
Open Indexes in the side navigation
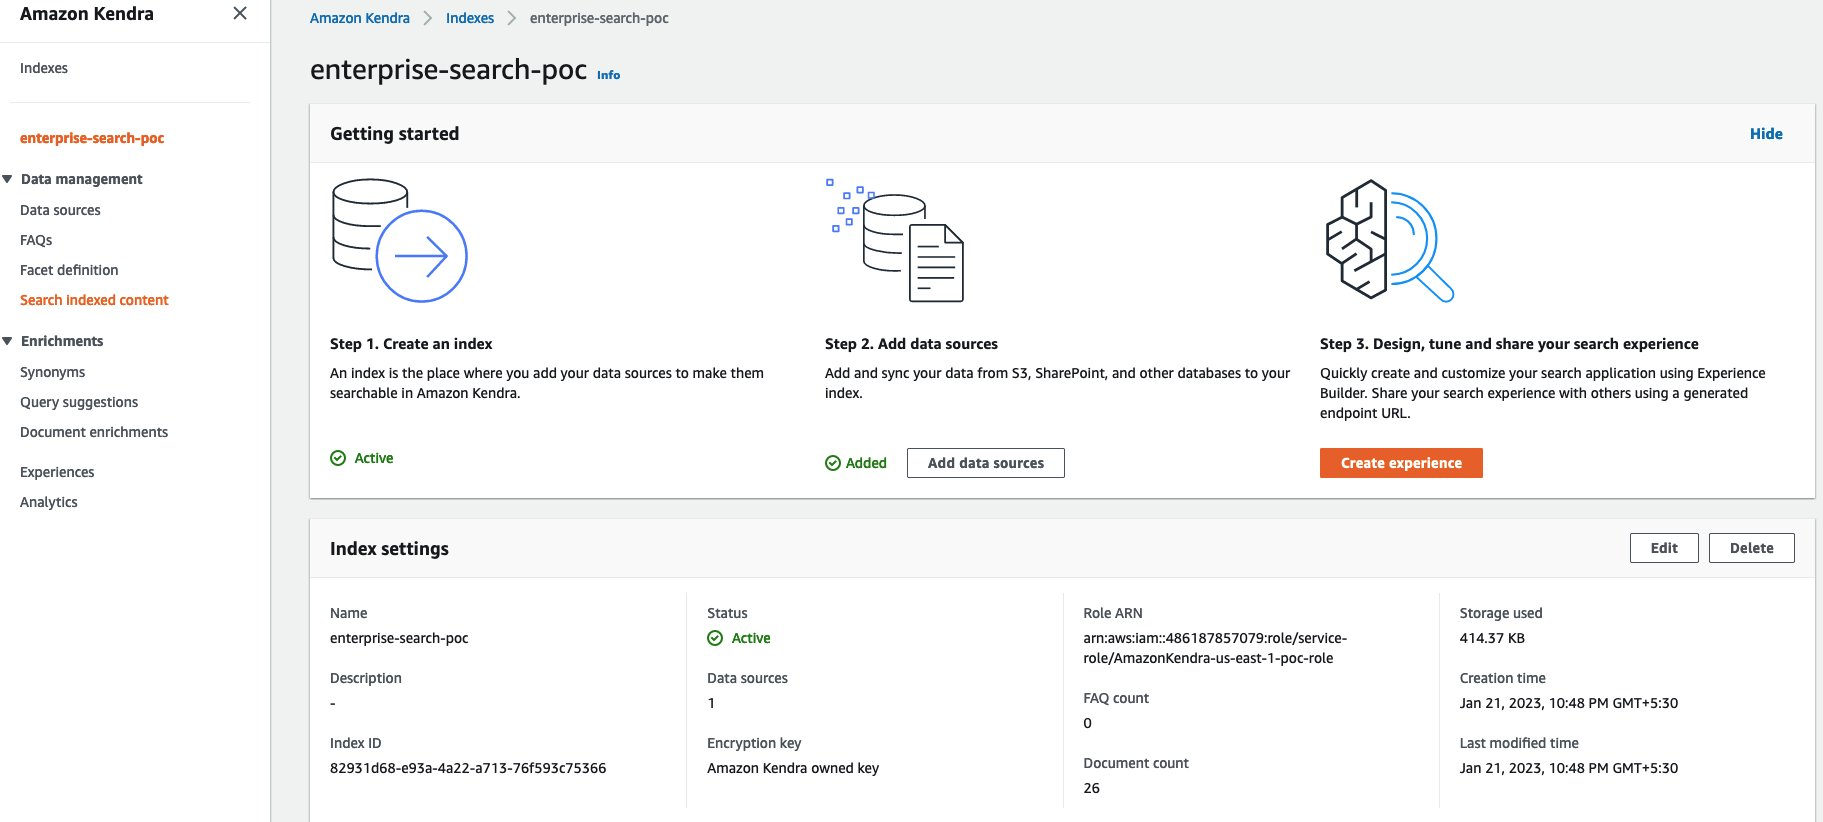coord(44,68)
